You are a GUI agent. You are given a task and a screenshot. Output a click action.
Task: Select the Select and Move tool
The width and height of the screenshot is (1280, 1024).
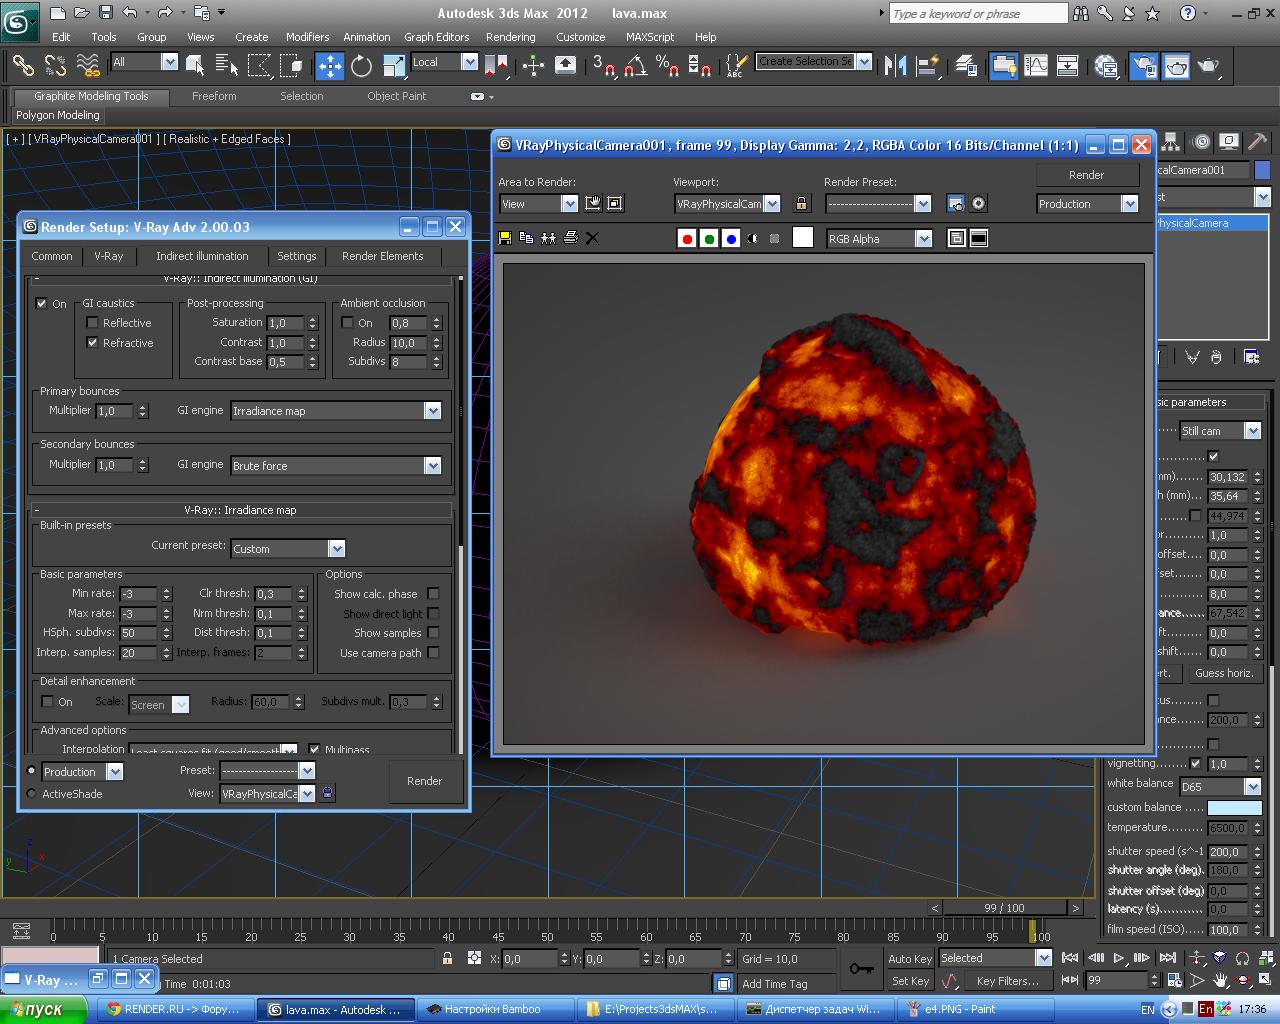[329, 66]
